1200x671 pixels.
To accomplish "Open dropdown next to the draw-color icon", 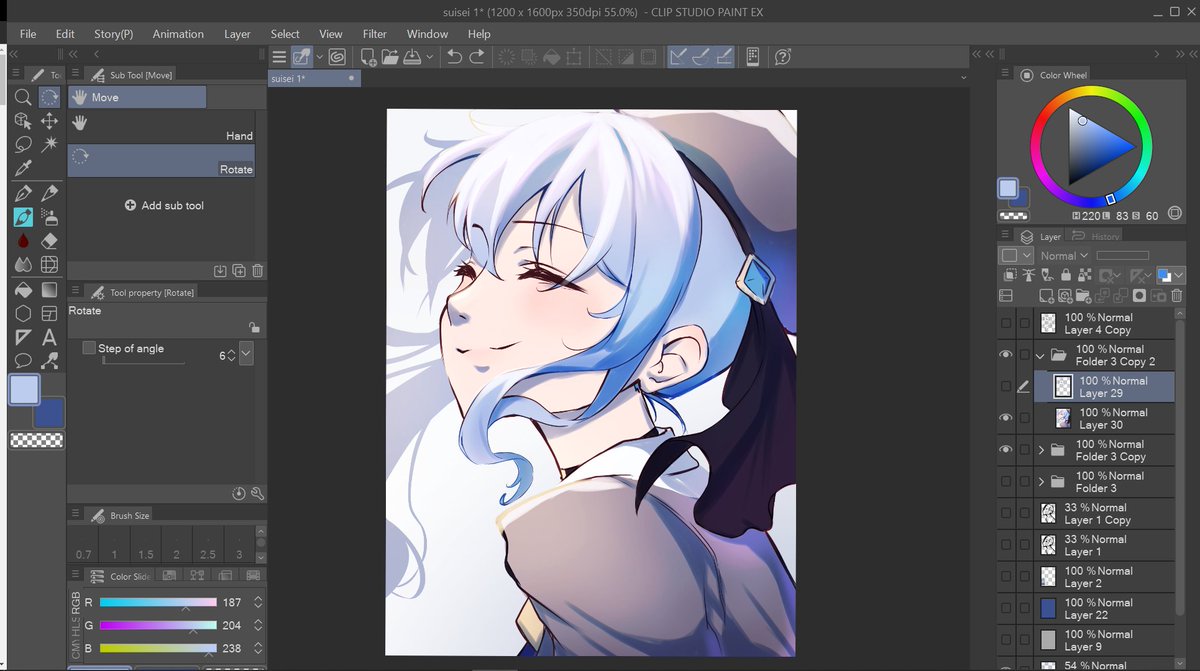I will tap(320, 57).
